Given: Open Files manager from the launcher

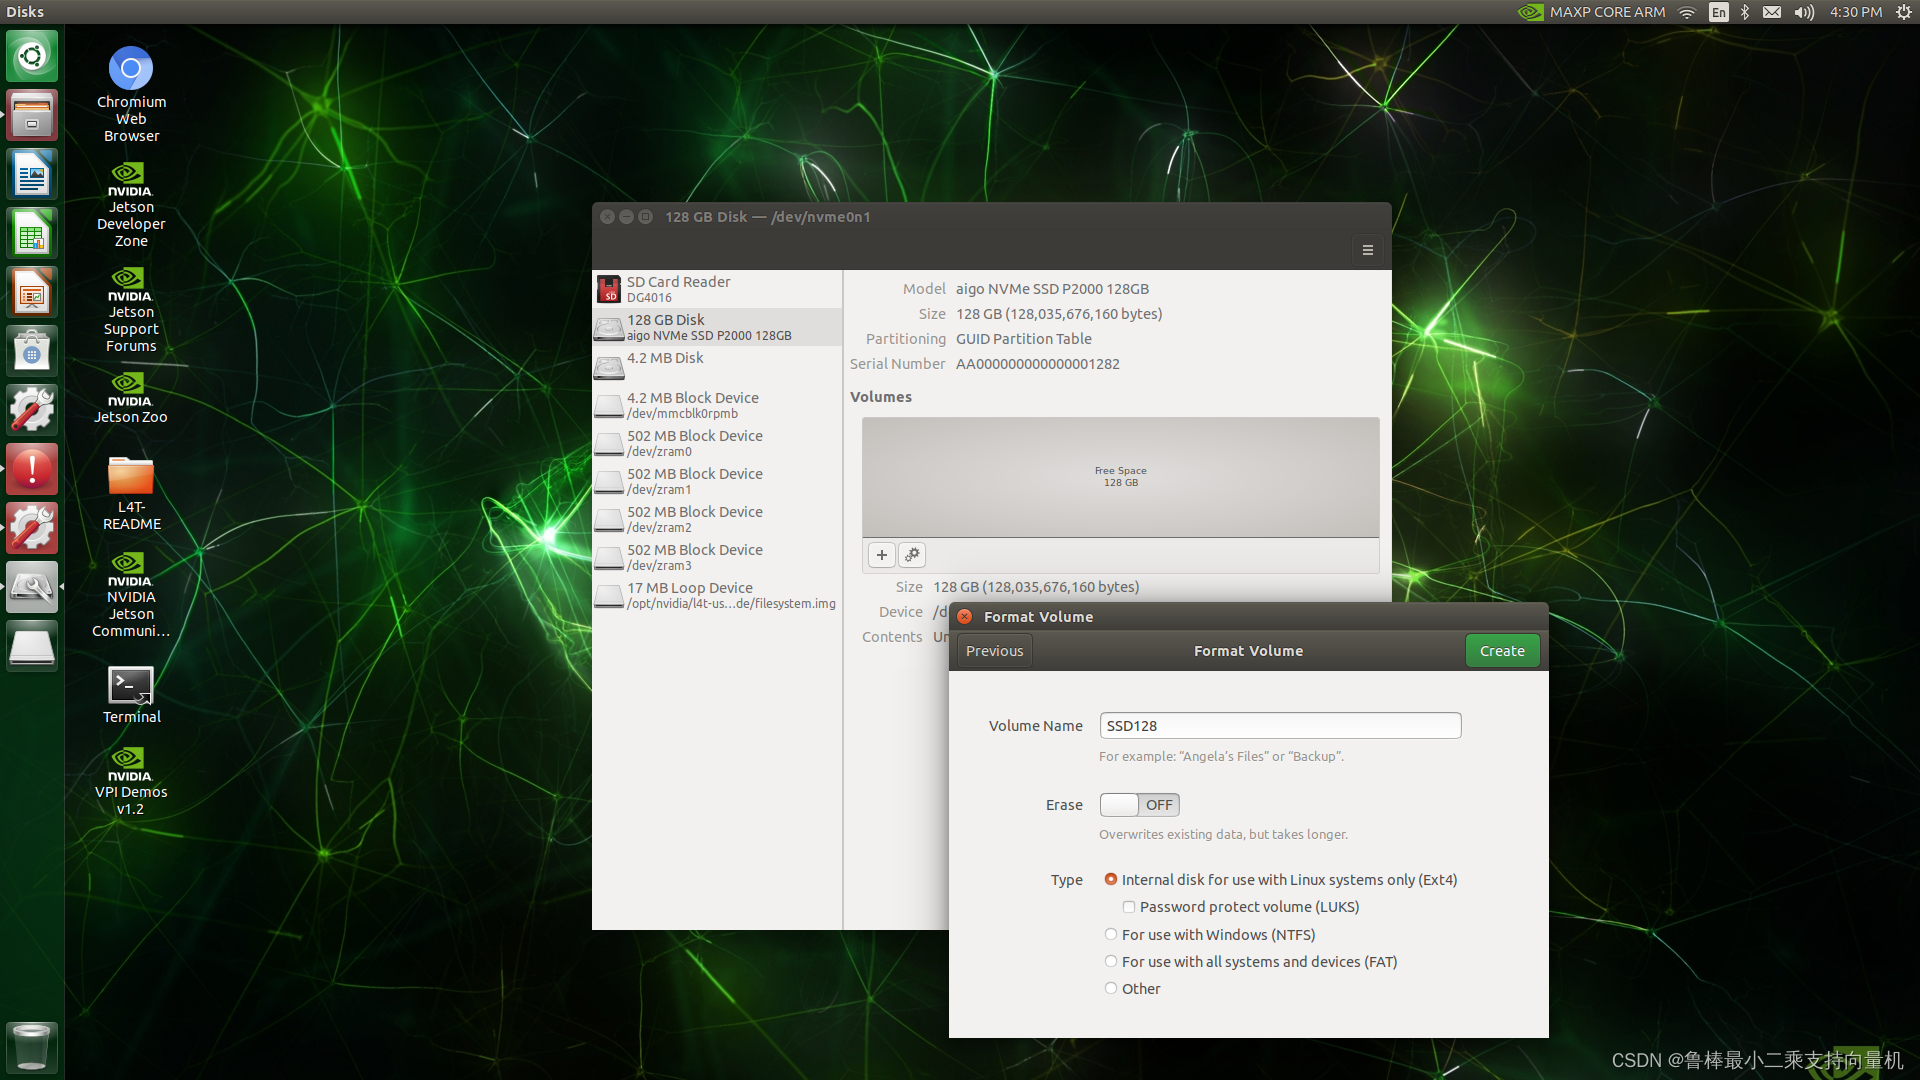Looking at the screenshot, I should click(32, 115).
